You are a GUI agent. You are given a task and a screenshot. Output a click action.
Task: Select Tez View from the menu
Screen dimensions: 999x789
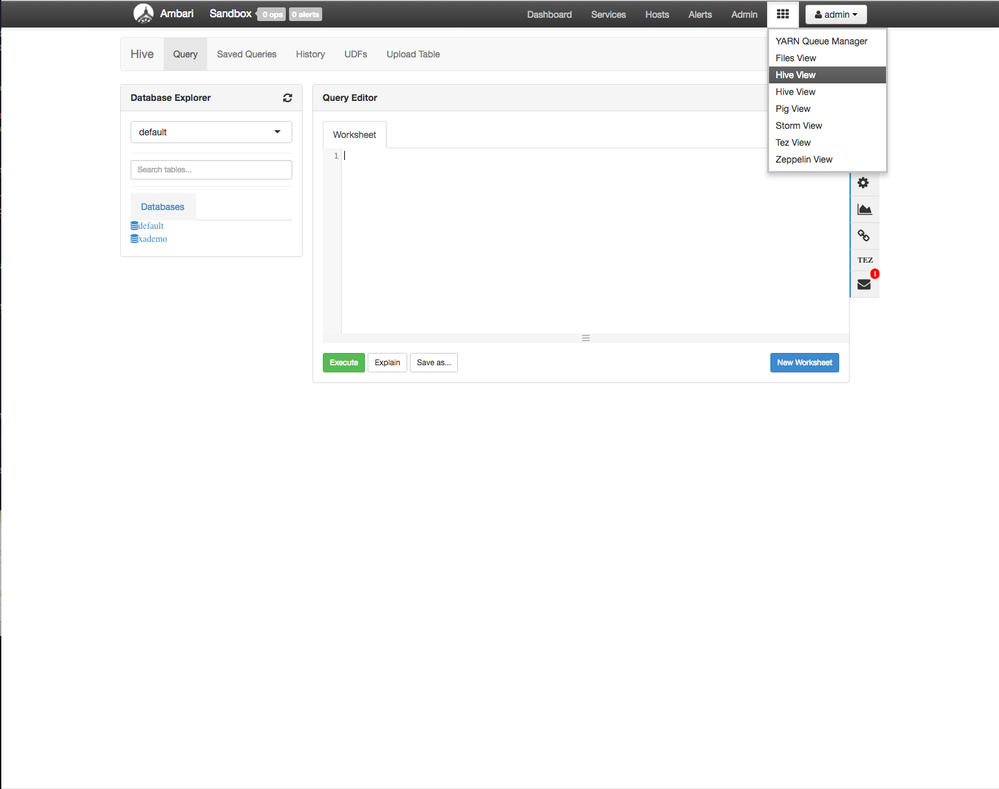click(x=827, y=142)
